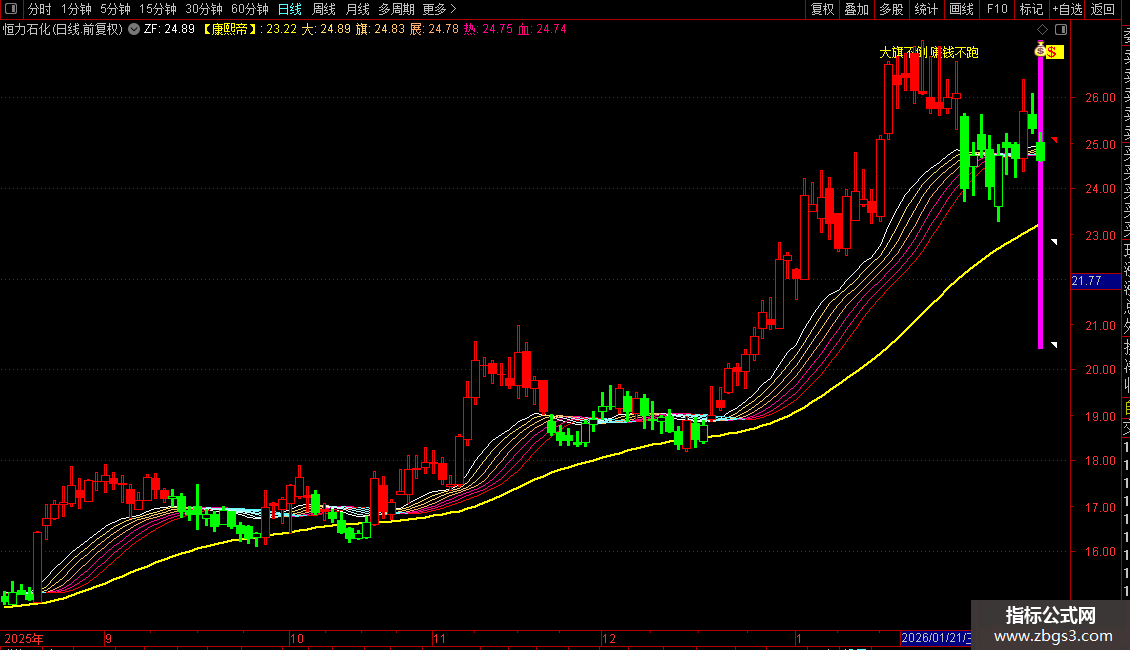Toggle the left sidebar panel icon
This screenshot has width=1130, height=650.
pos(11,9)
